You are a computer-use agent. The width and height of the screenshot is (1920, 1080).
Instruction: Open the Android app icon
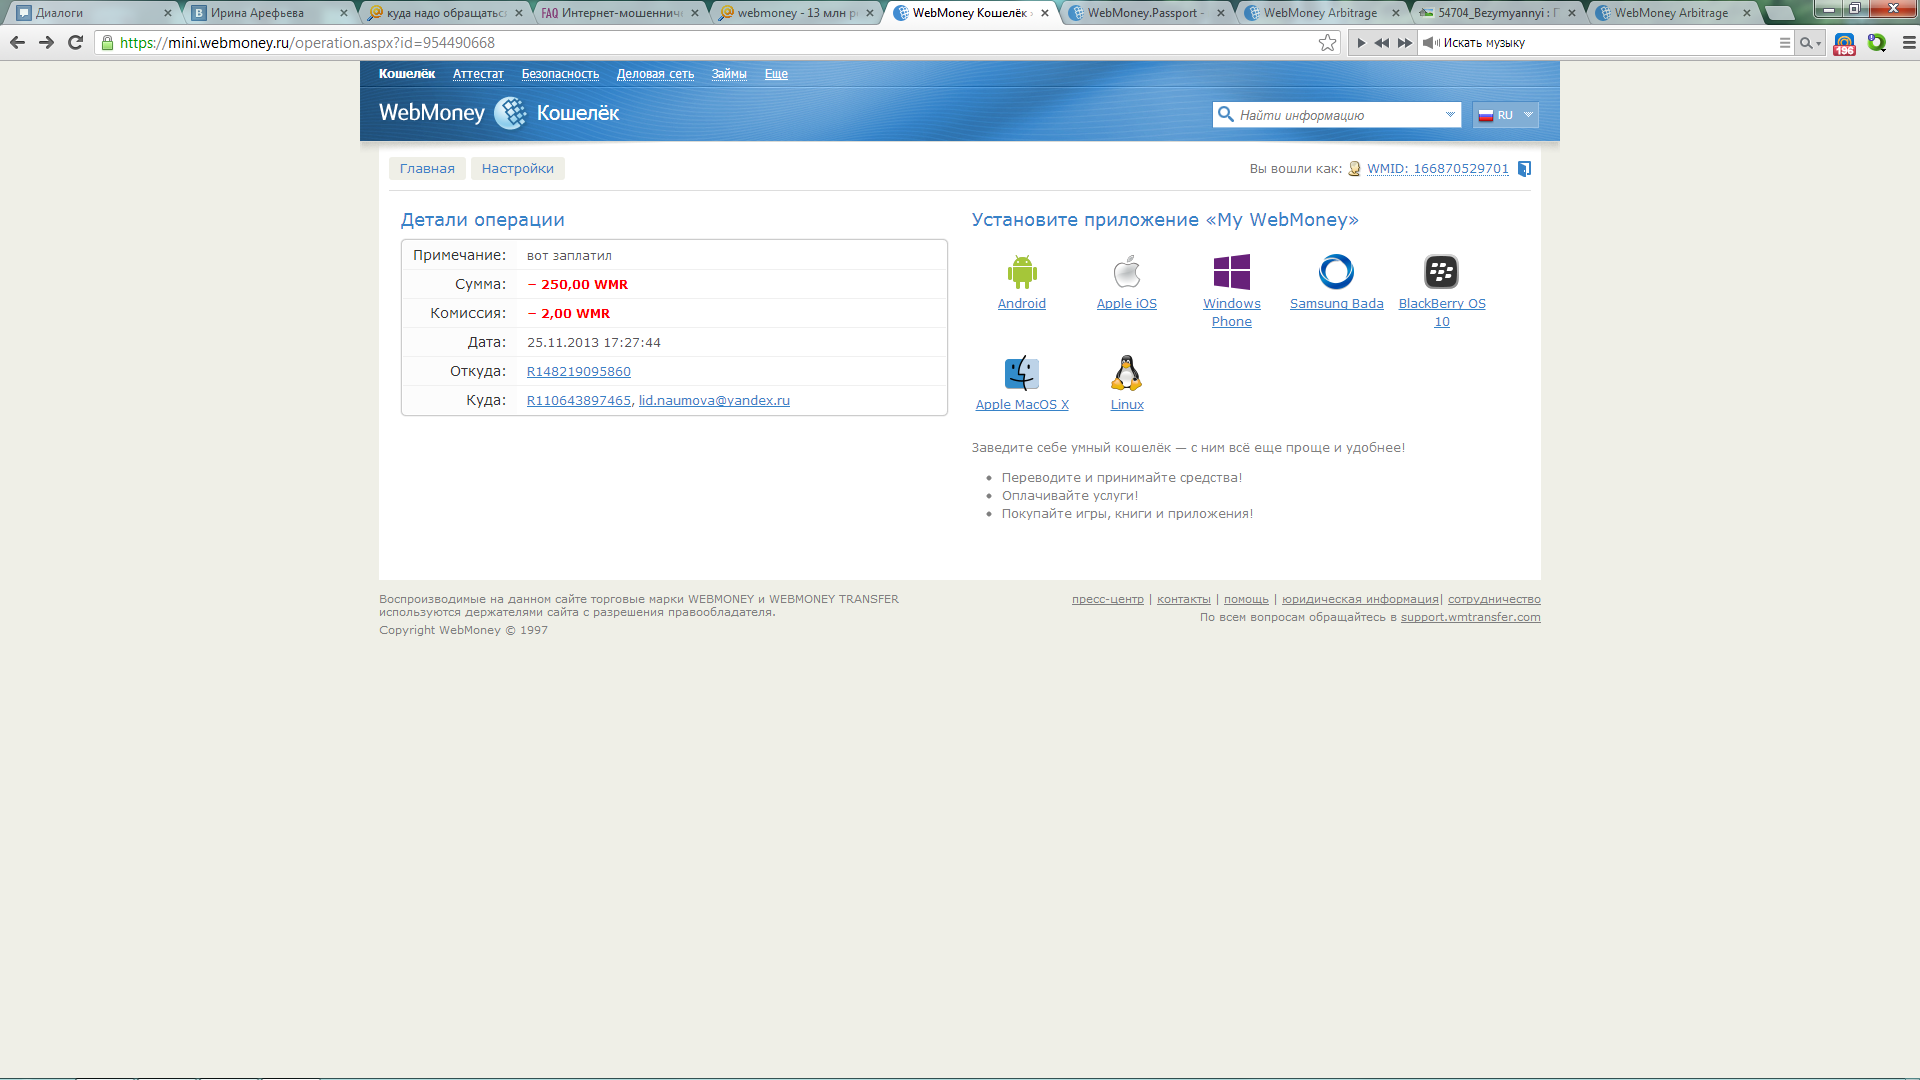click(1021, 272)
